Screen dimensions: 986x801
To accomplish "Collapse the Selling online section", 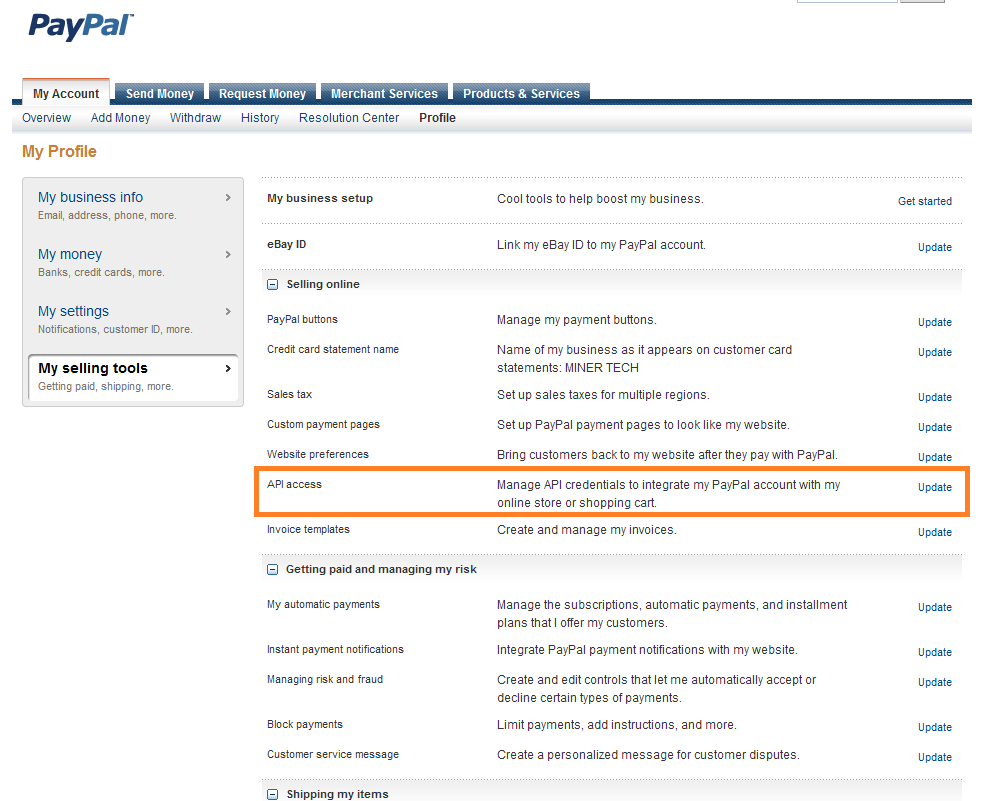I will click(x=273, y=285).
